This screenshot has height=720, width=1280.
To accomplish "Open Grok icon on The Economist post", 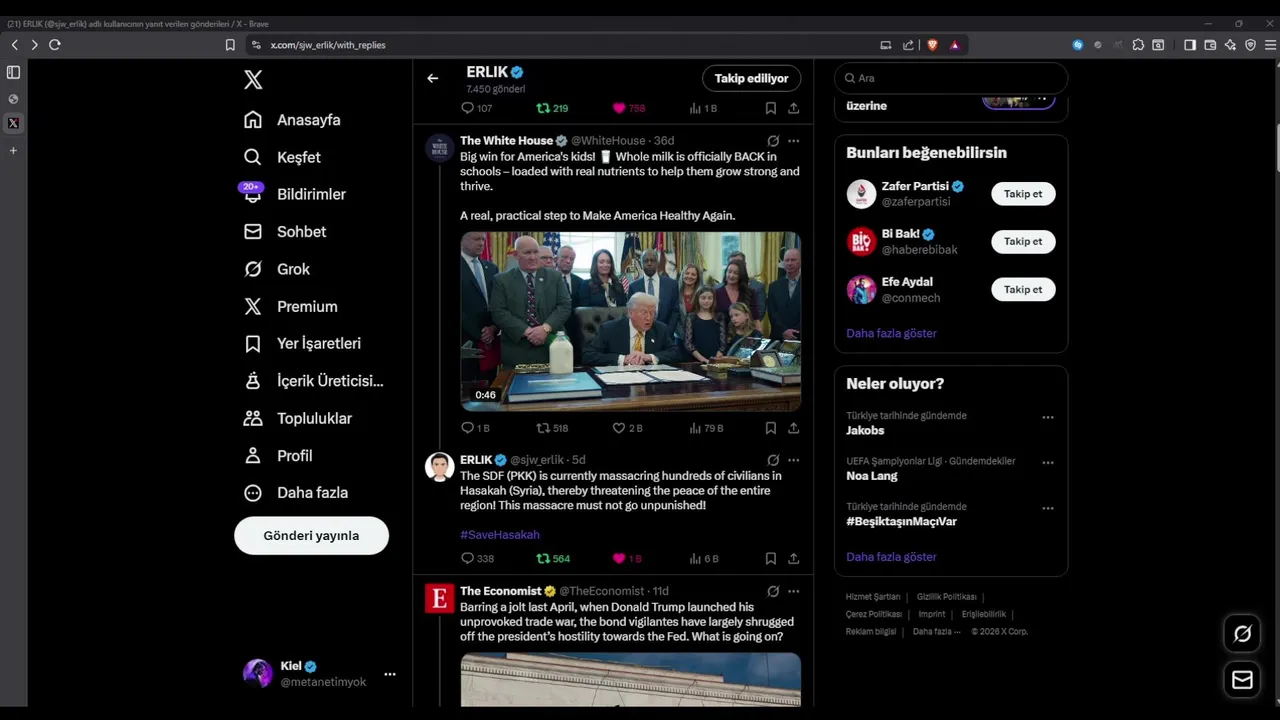I will point(773,591).
